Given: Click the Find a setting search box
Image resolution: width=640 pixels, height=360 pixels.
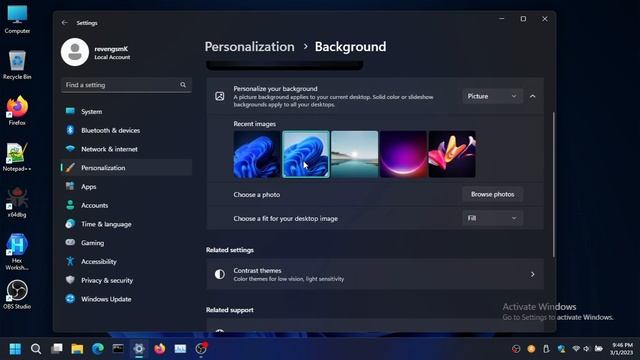Looking at the screenshot, I should click(126, 85).
